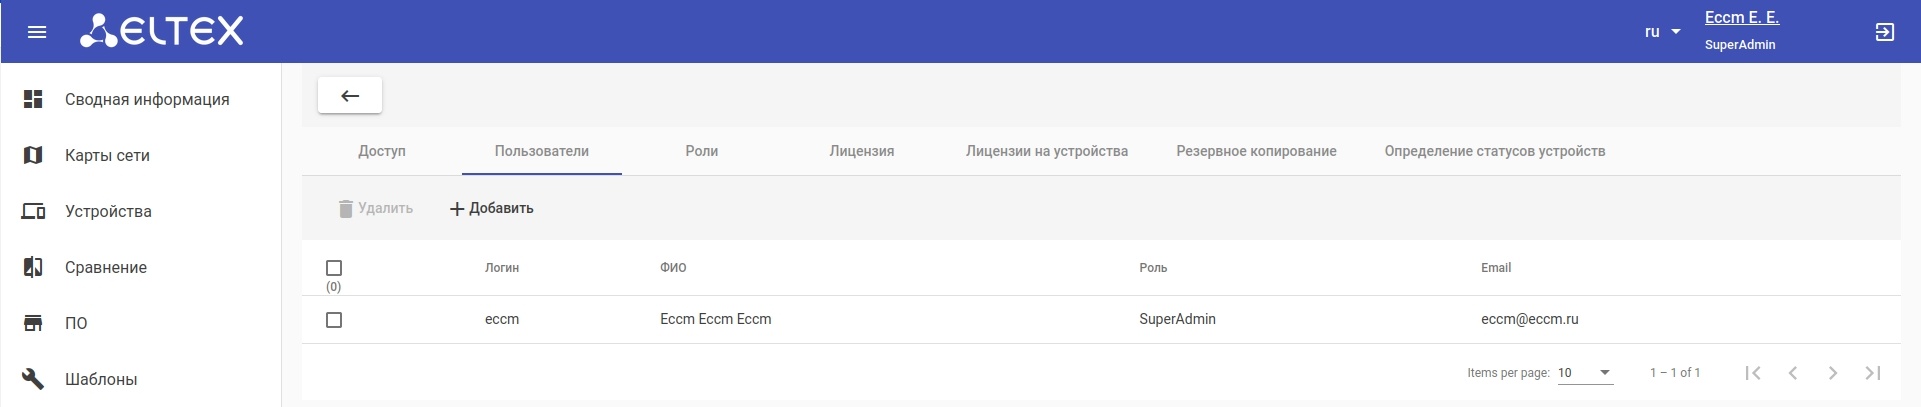Viewport: 1921px width, 407px height.
Task: Open the Eccm E. E. profile link
Action: point(1741,18)
